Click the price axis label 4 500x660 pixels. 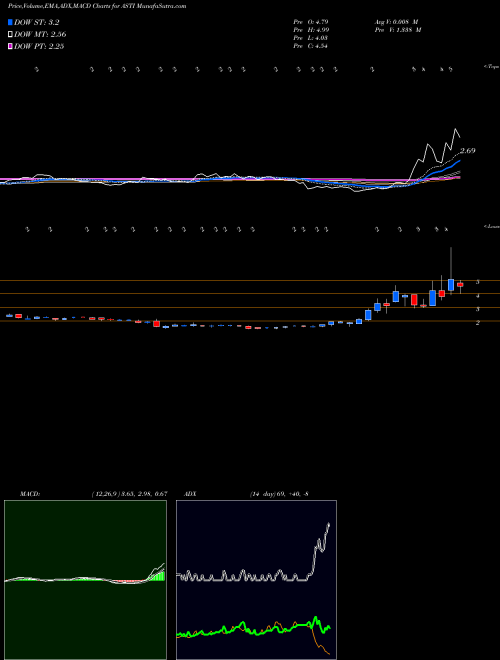click(477, 296)
